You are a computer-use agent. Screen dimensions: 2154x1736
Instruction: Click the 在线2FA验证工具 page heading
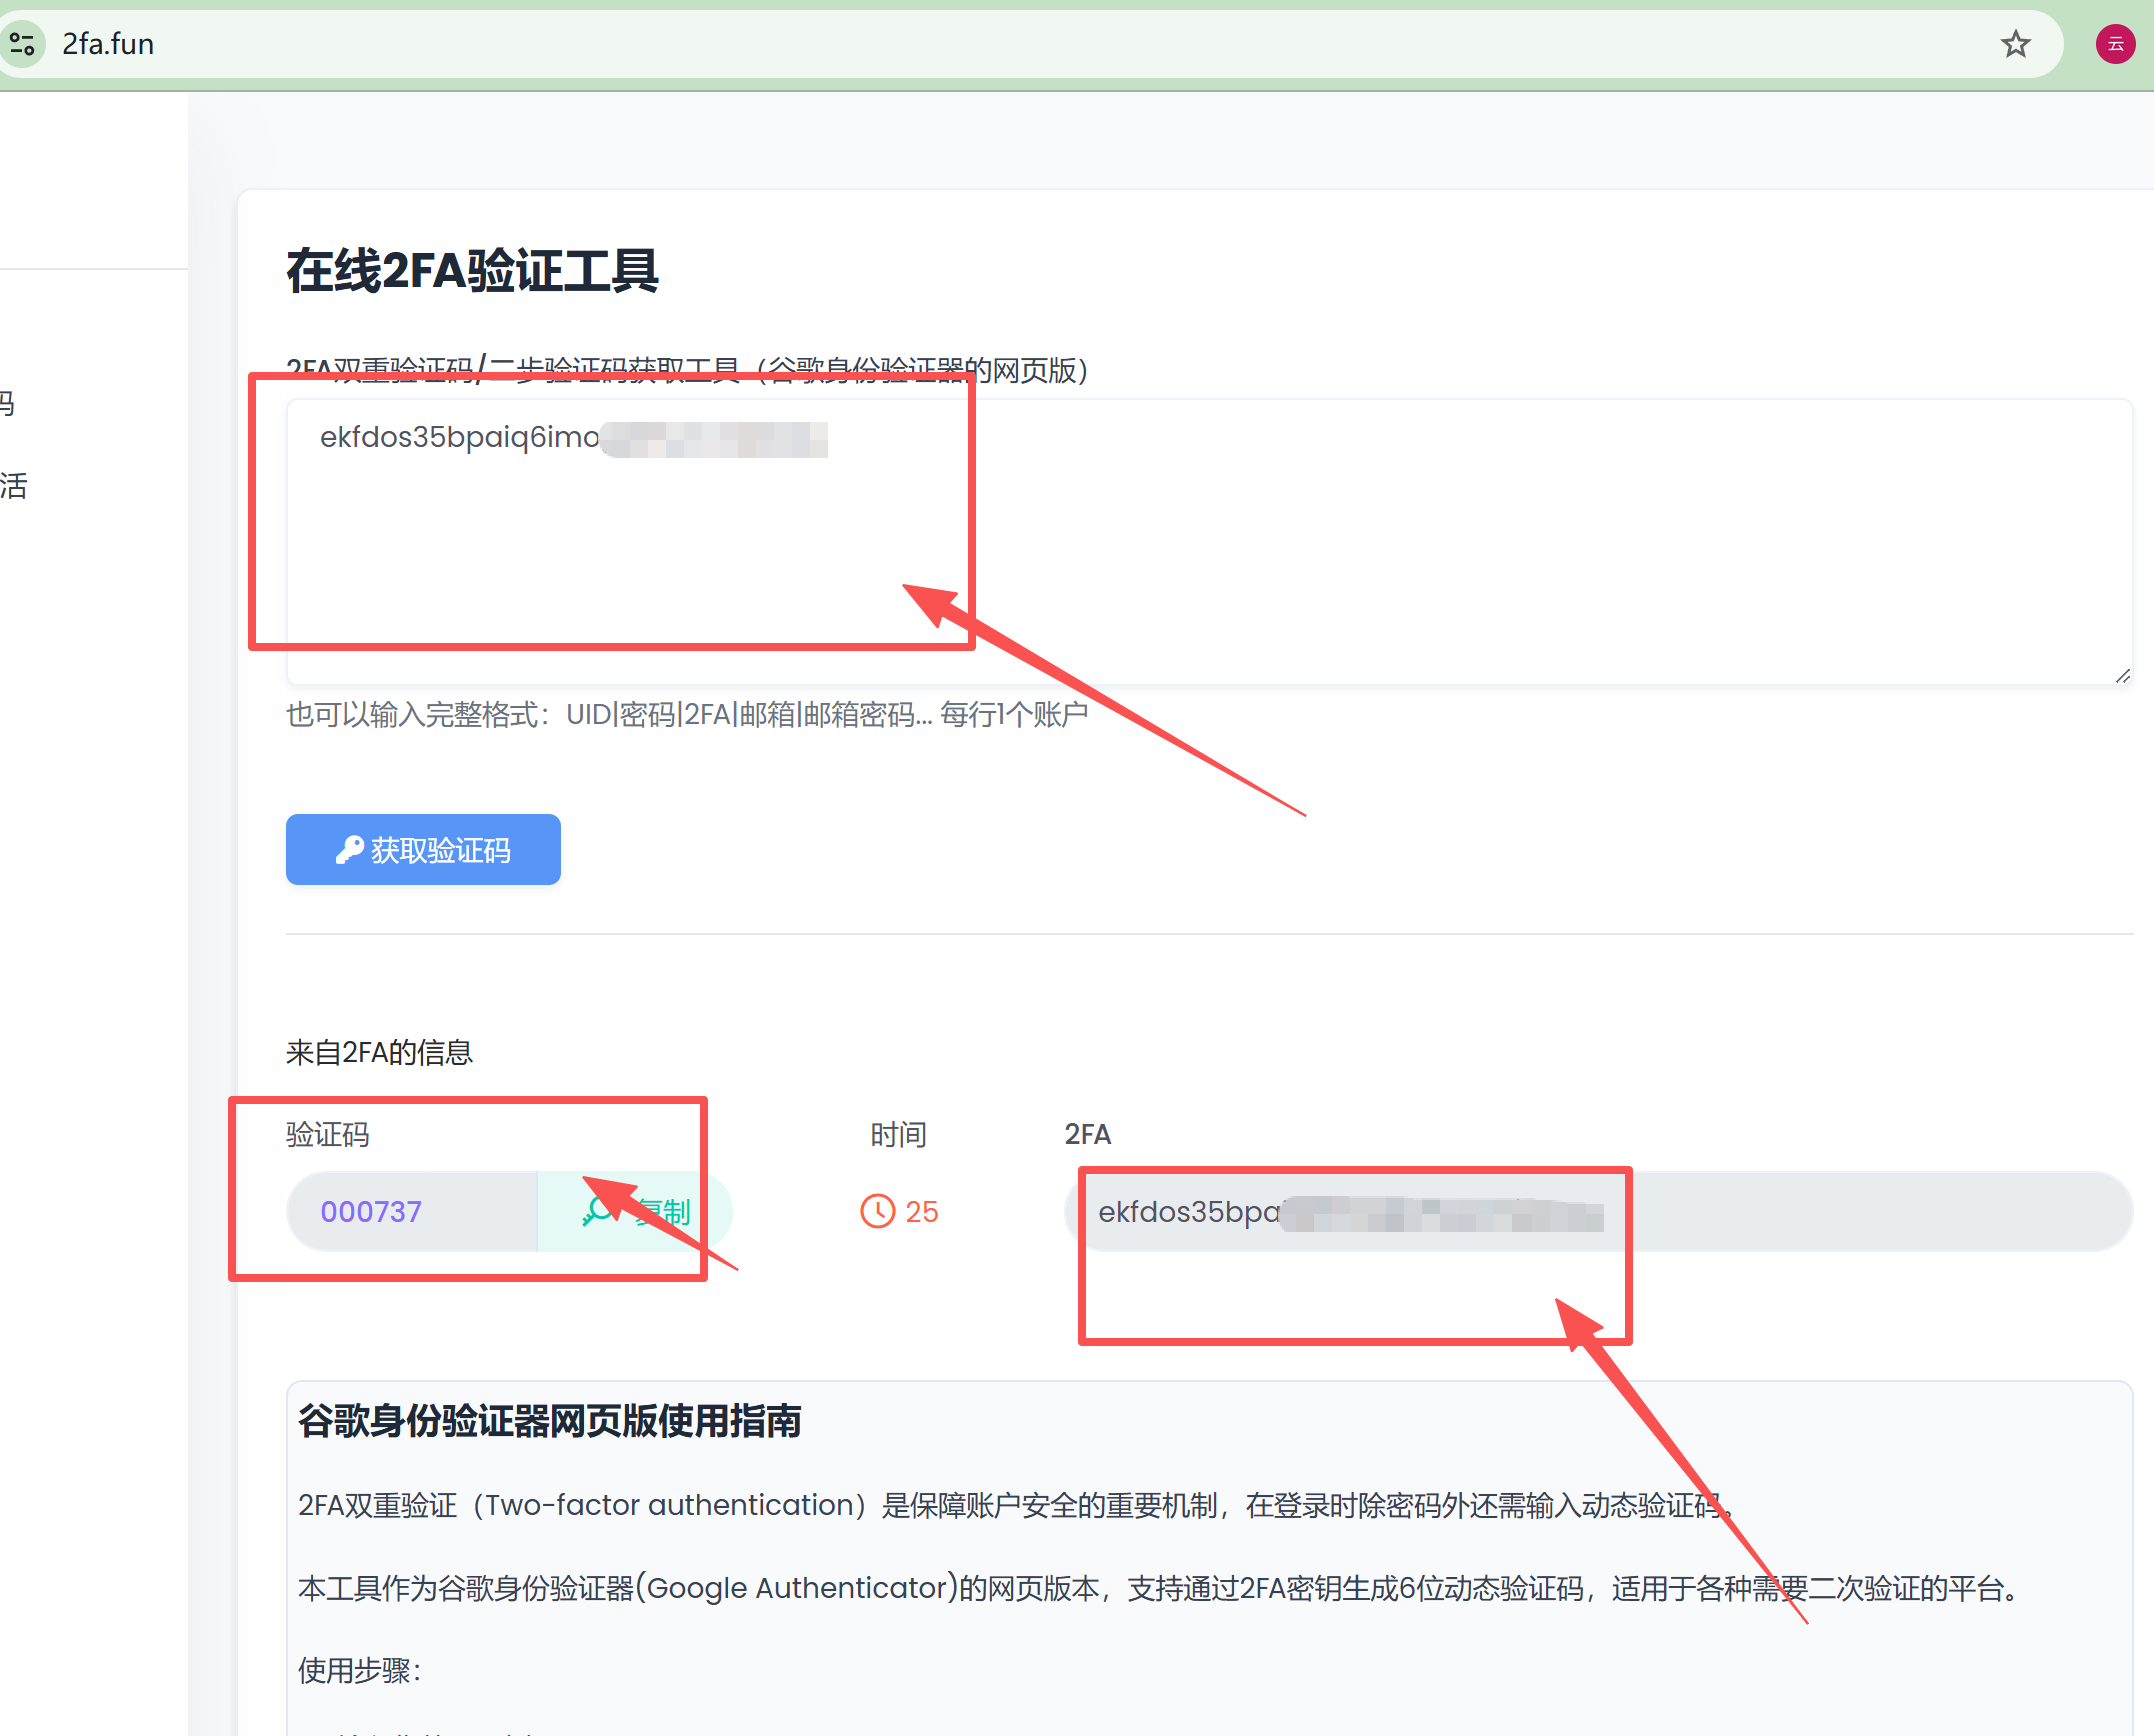point(472,271)
